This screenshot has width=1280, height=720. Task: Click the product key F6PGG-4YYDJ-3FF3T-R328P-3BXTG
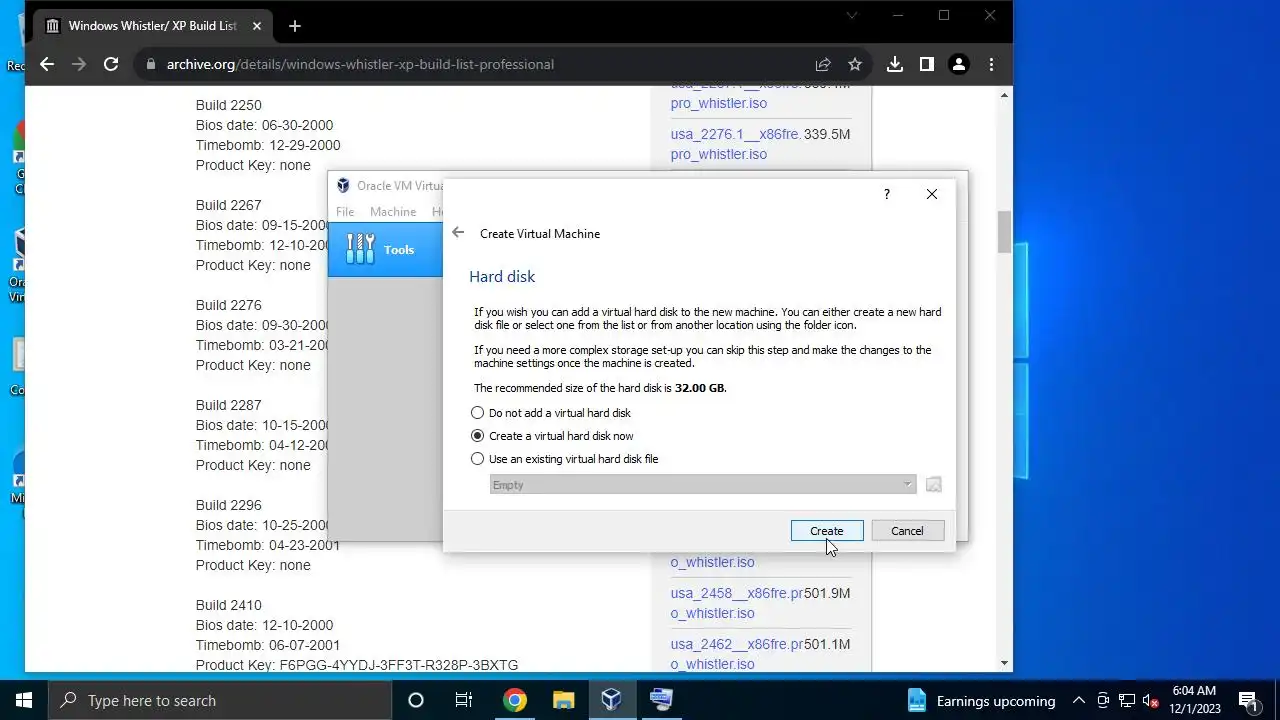(399, 665)
